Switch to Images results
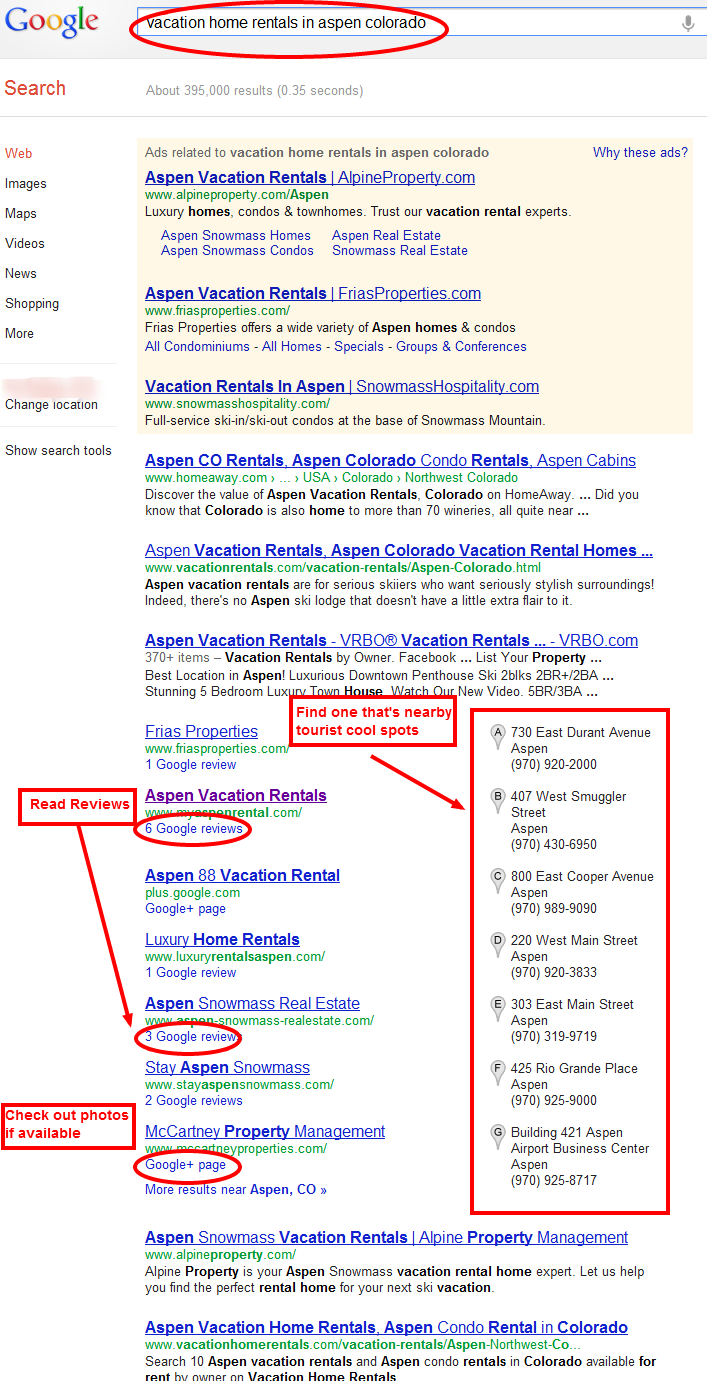Image resolution: width=707 pixels, height=1381 pixels. 26,183
